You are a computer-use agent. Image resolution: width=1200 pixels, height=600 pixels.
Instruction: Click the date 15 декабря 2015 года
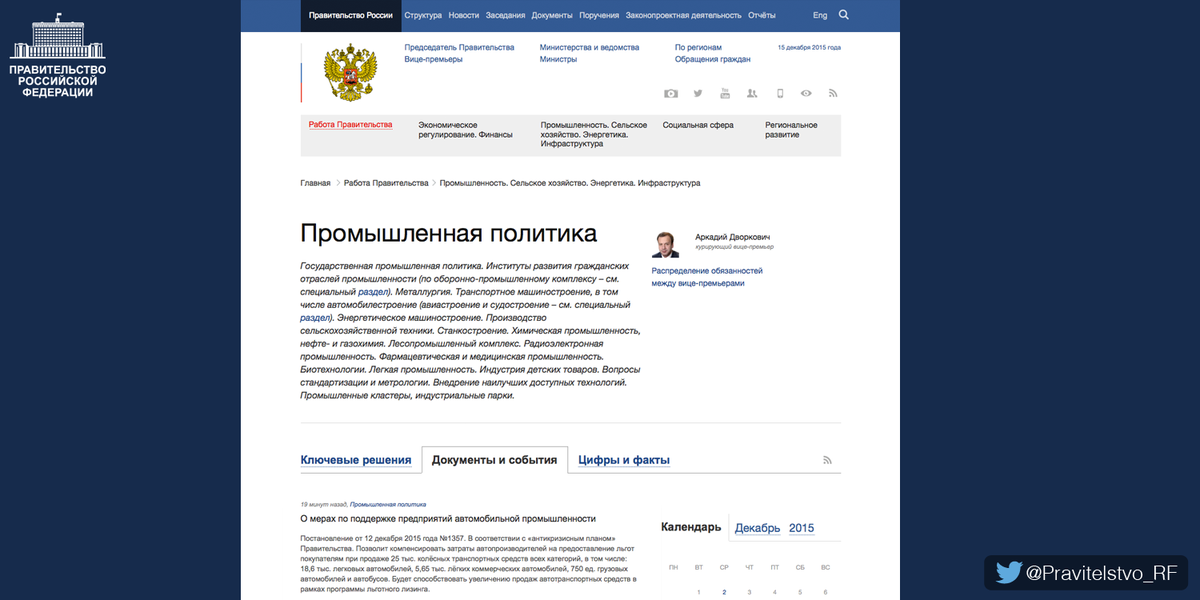point(809,47)
